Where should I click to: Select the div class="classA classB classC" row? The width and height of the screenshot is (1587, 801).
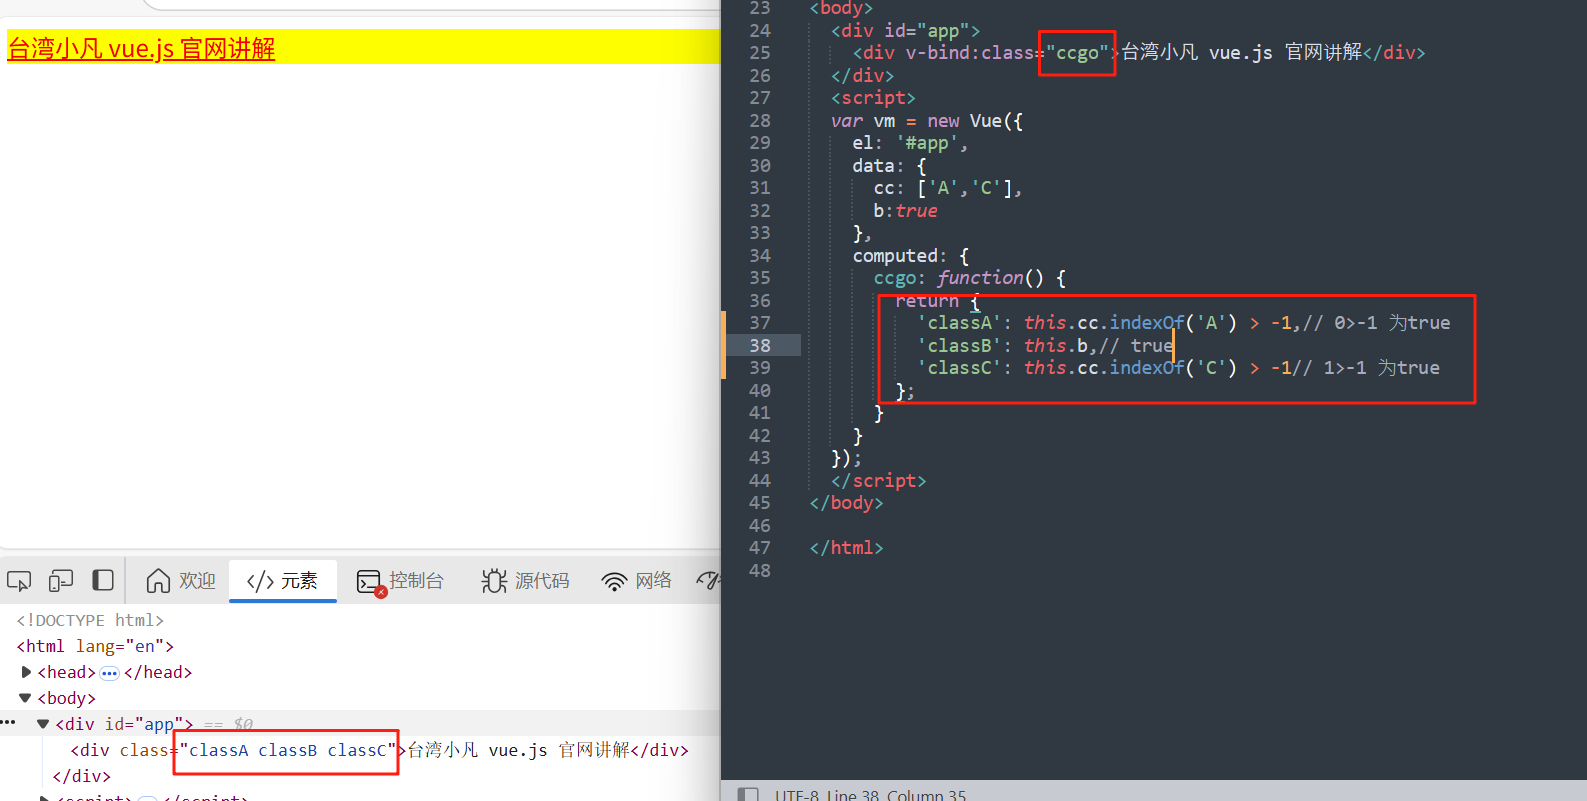click(379, 750)
